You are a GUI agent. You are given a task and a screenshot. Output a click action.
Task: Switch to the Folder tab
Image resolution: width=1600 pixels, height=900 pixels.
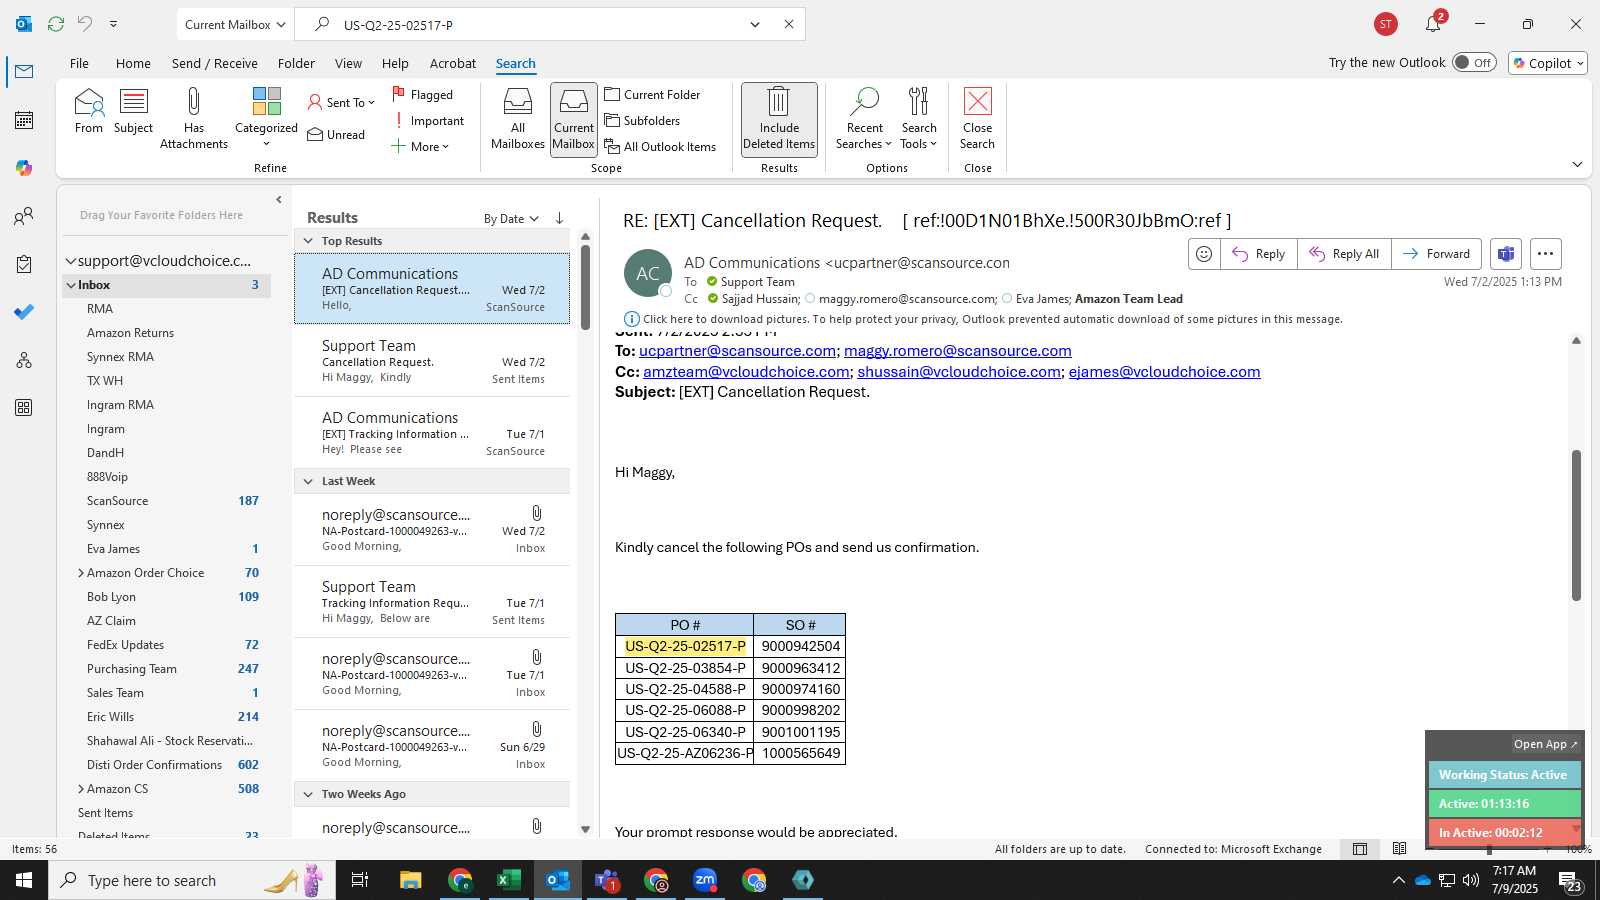[296, 63]
